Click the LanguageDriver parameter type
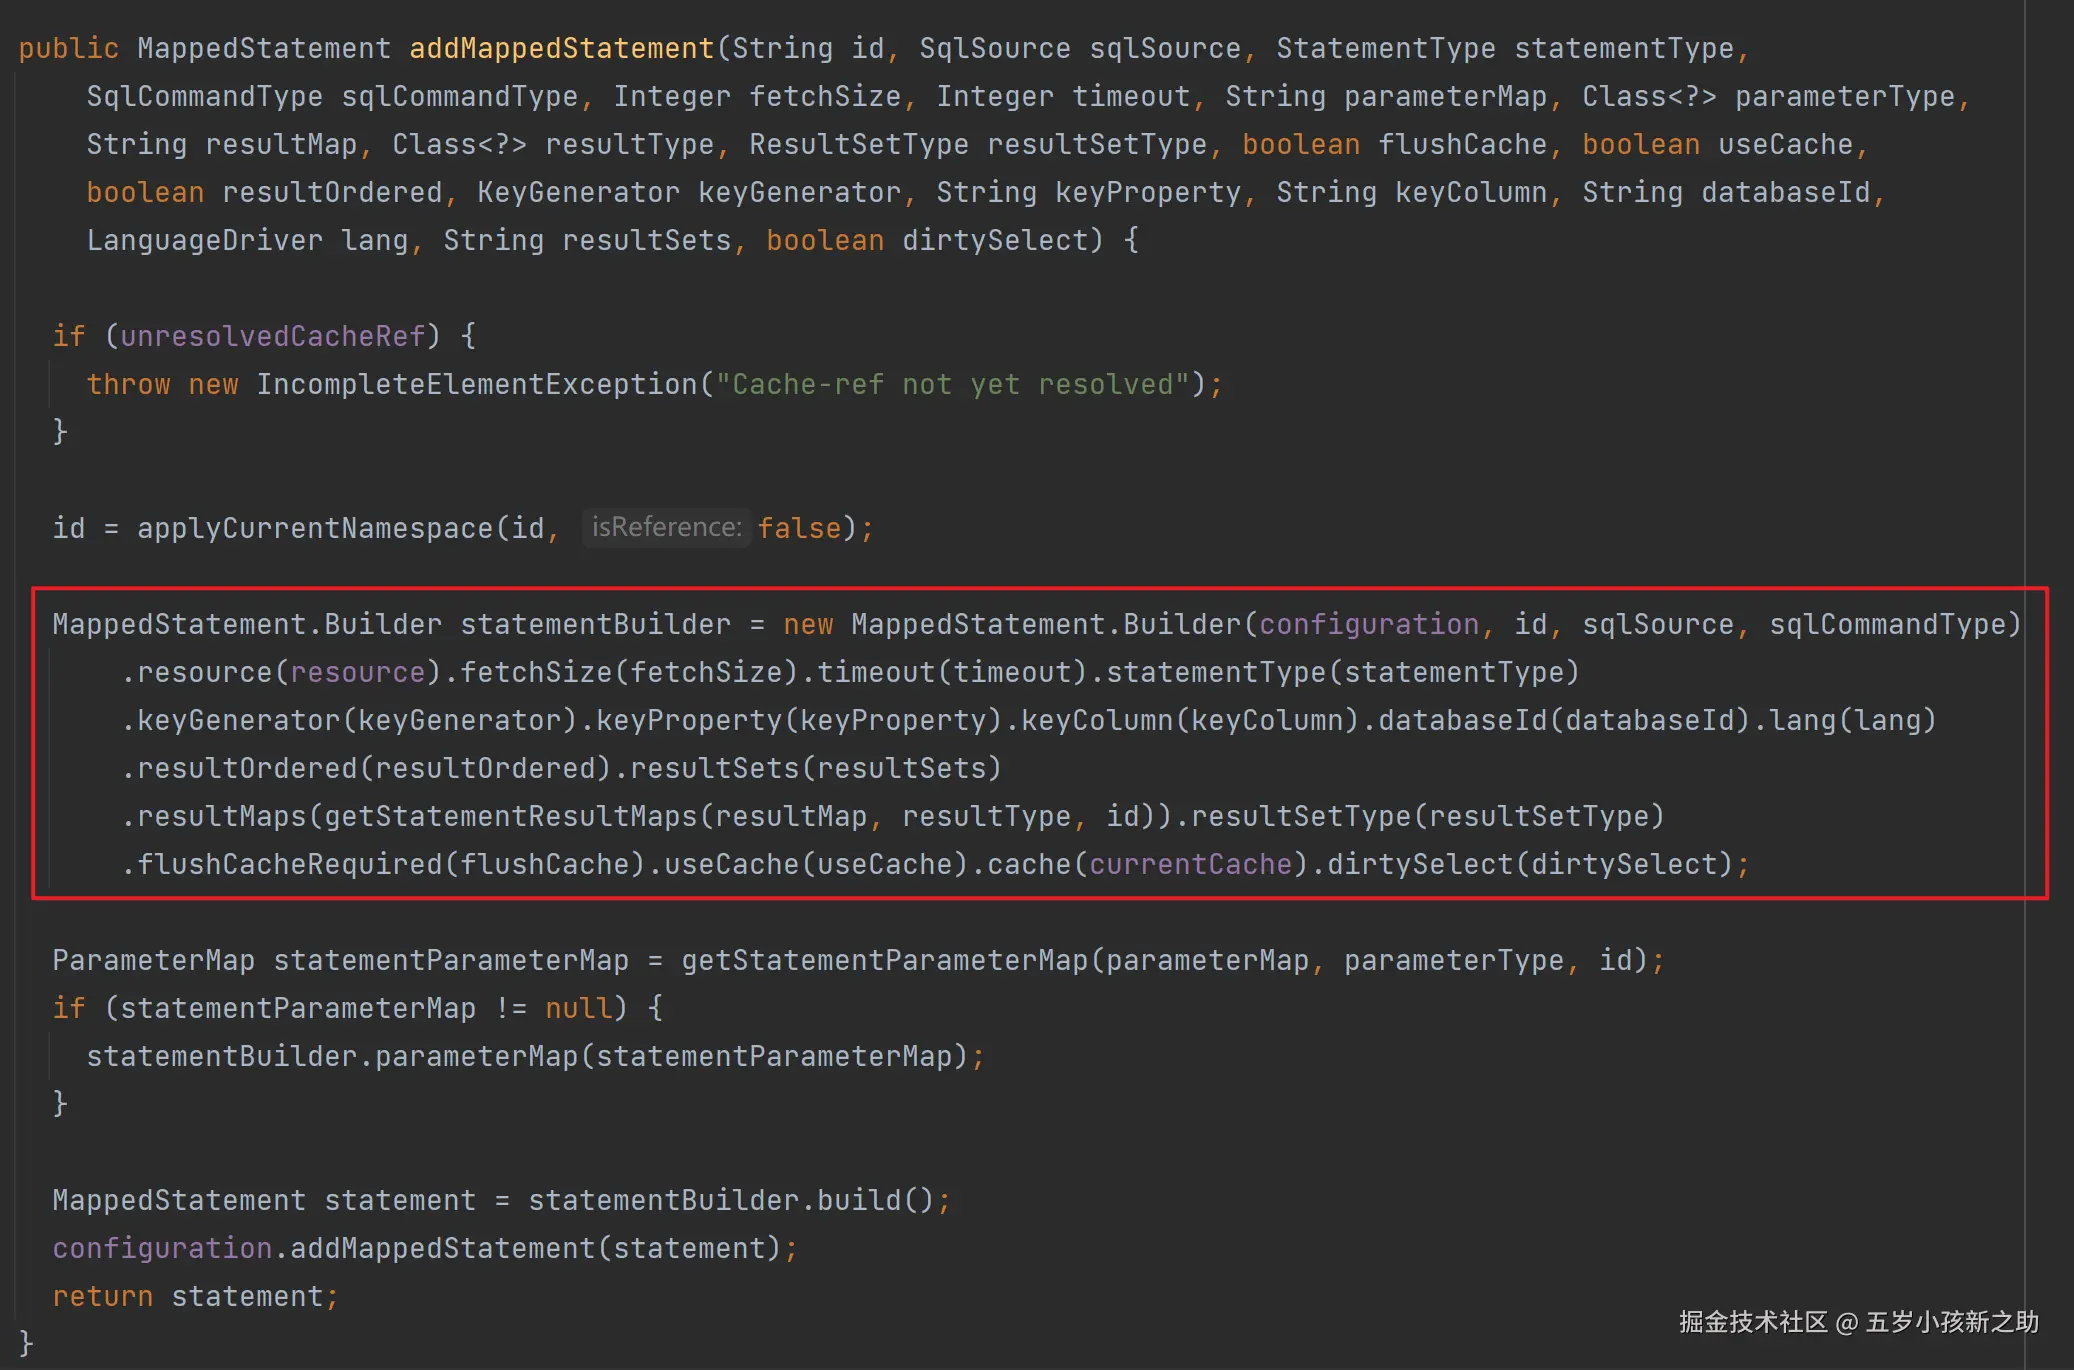Viewport: 2074px width, 1370px height. point(204,240)
